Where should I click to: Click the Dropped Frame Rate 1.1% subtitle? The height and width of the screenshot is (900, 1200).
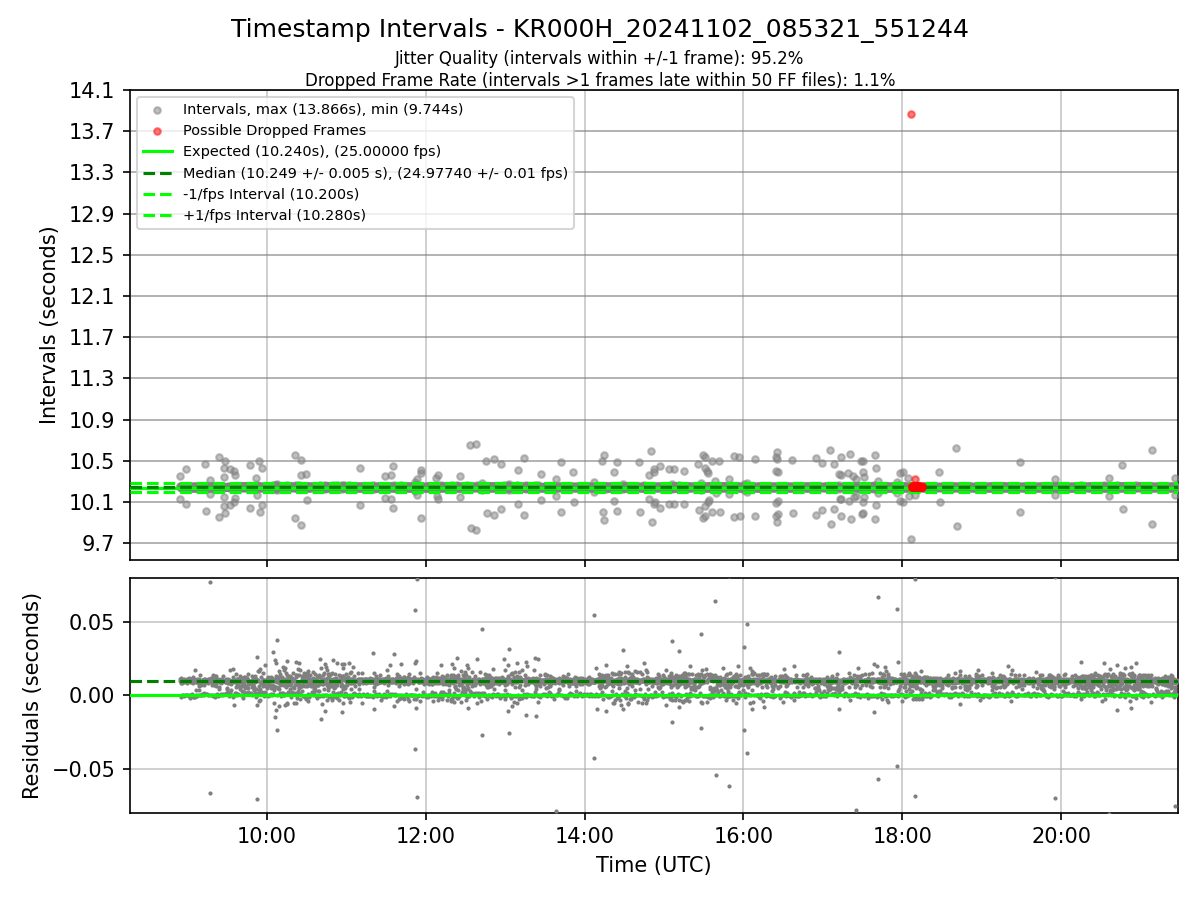[600, 80]
